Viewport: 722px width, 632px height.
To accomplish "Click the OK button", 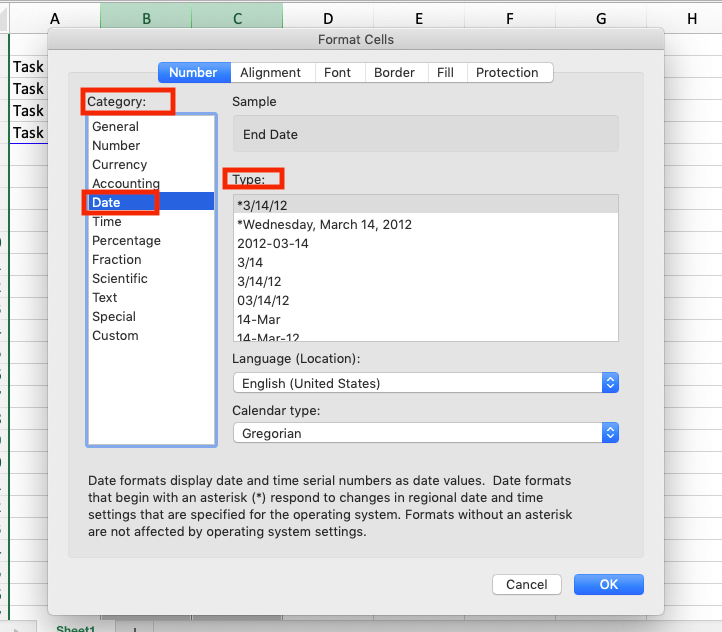I will pyautogui.click(x=608, y=584).
